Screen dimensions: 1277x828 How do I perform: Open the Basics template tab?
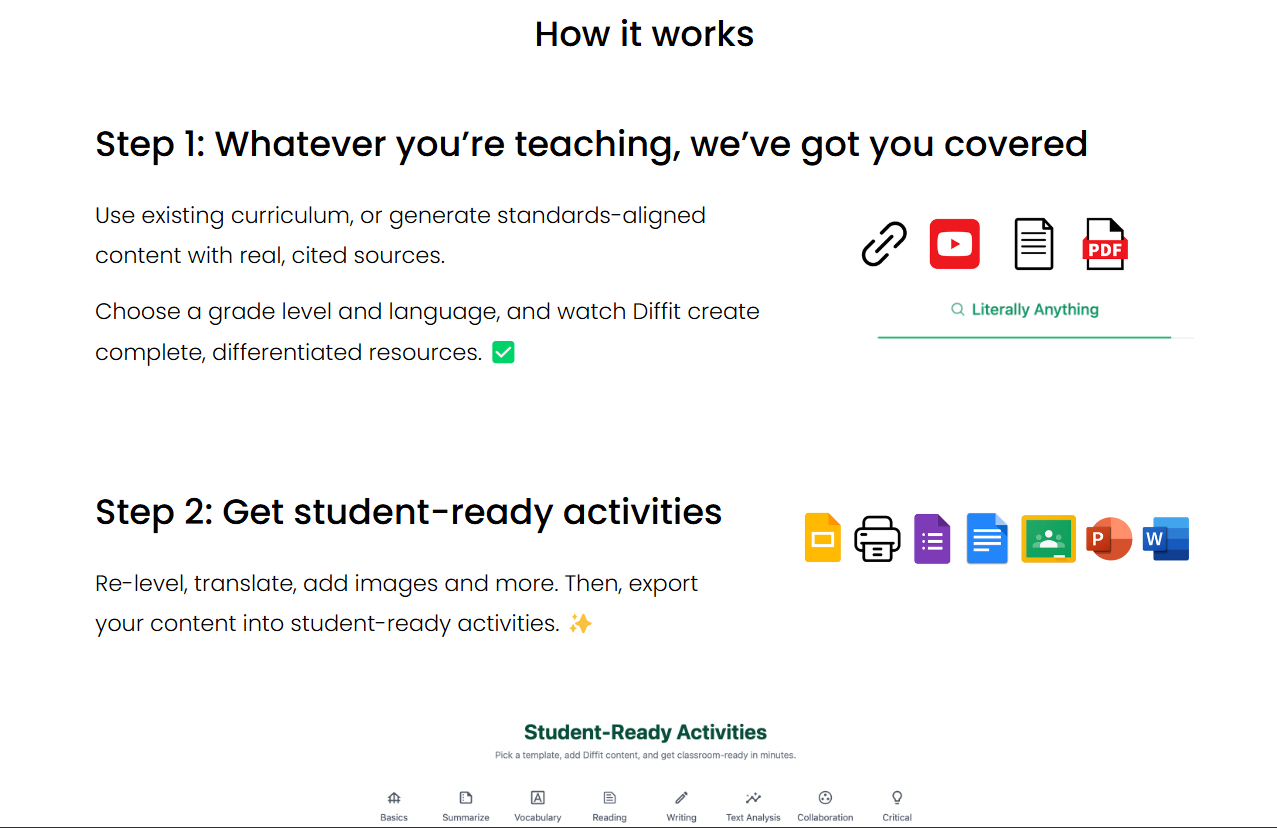394,806
